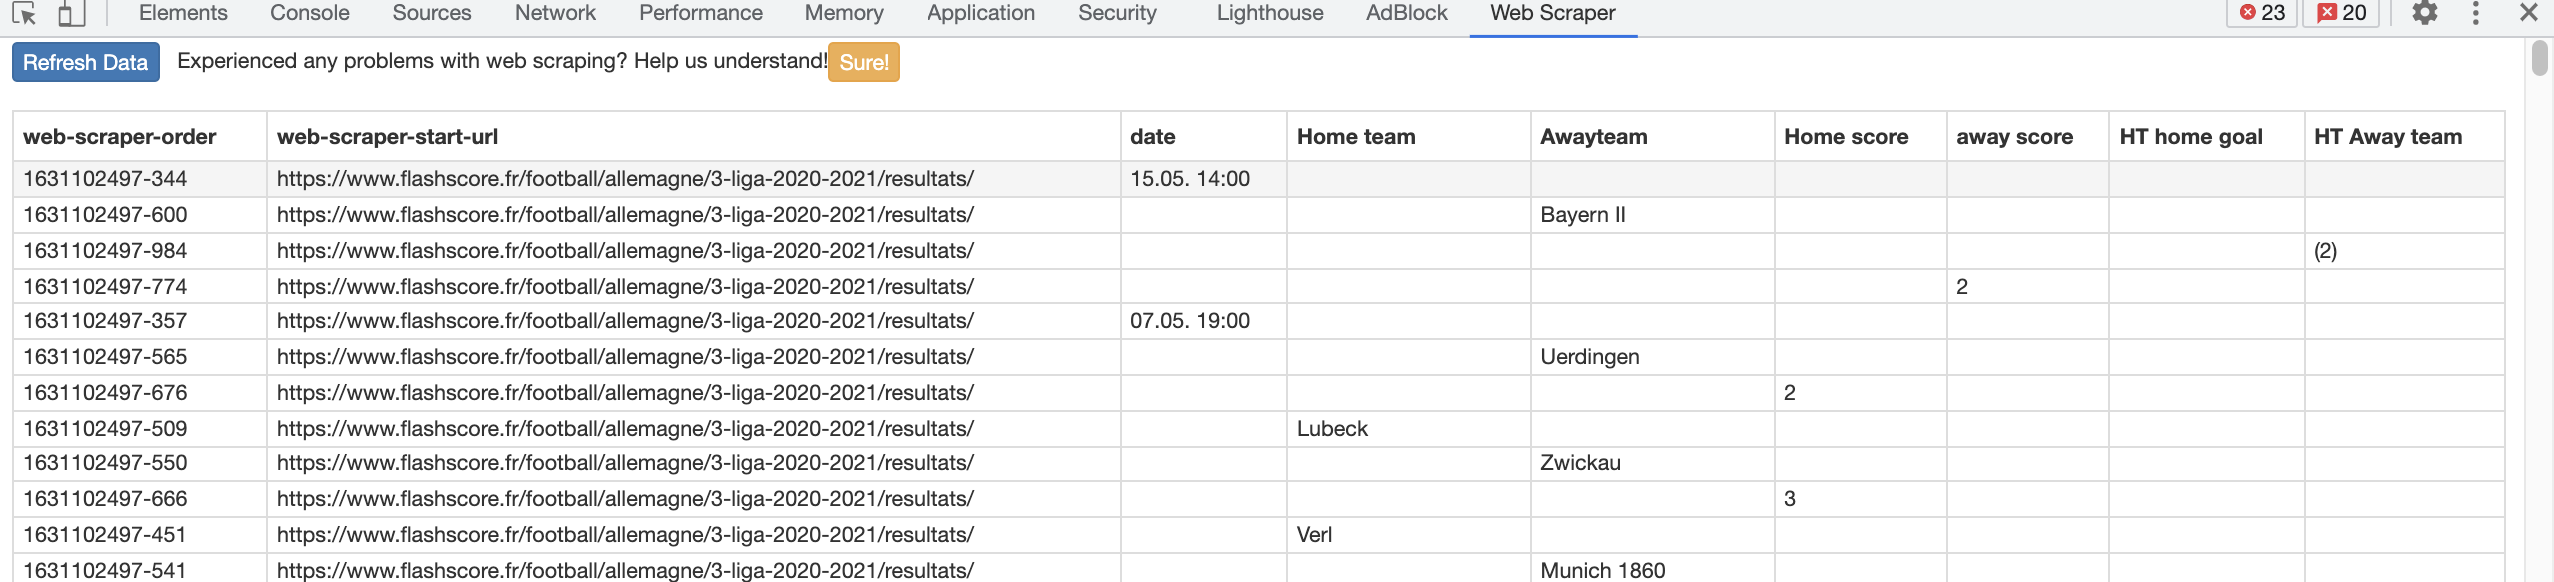Screen dimensions: 2554x582
Task: Open the Application tab
Action: [980, 13]
